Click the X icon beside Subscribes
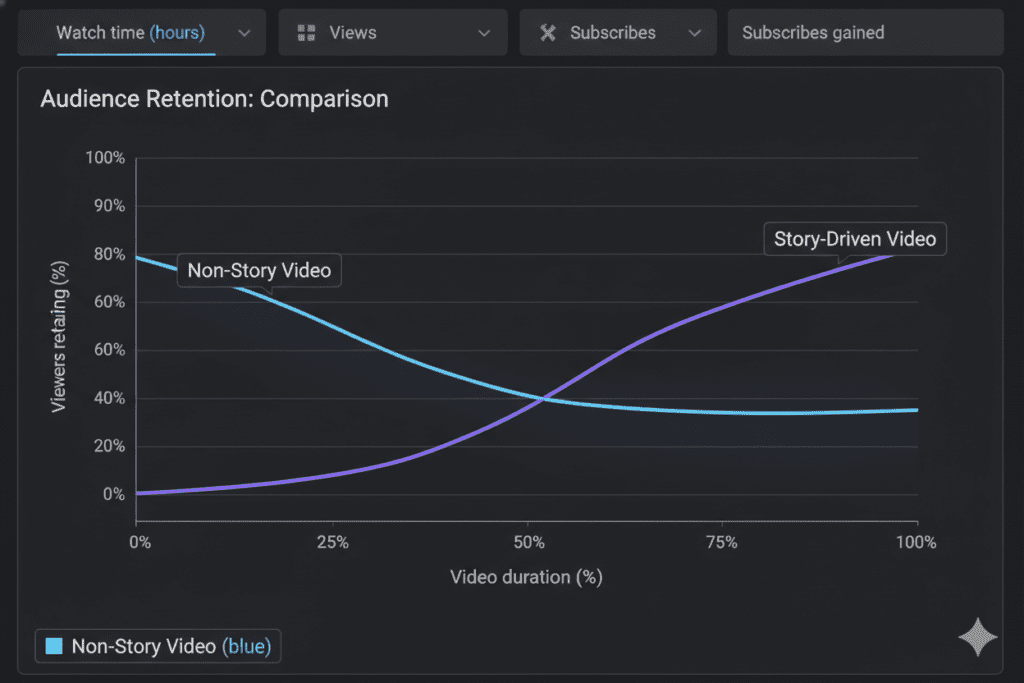 coord(547,33)
